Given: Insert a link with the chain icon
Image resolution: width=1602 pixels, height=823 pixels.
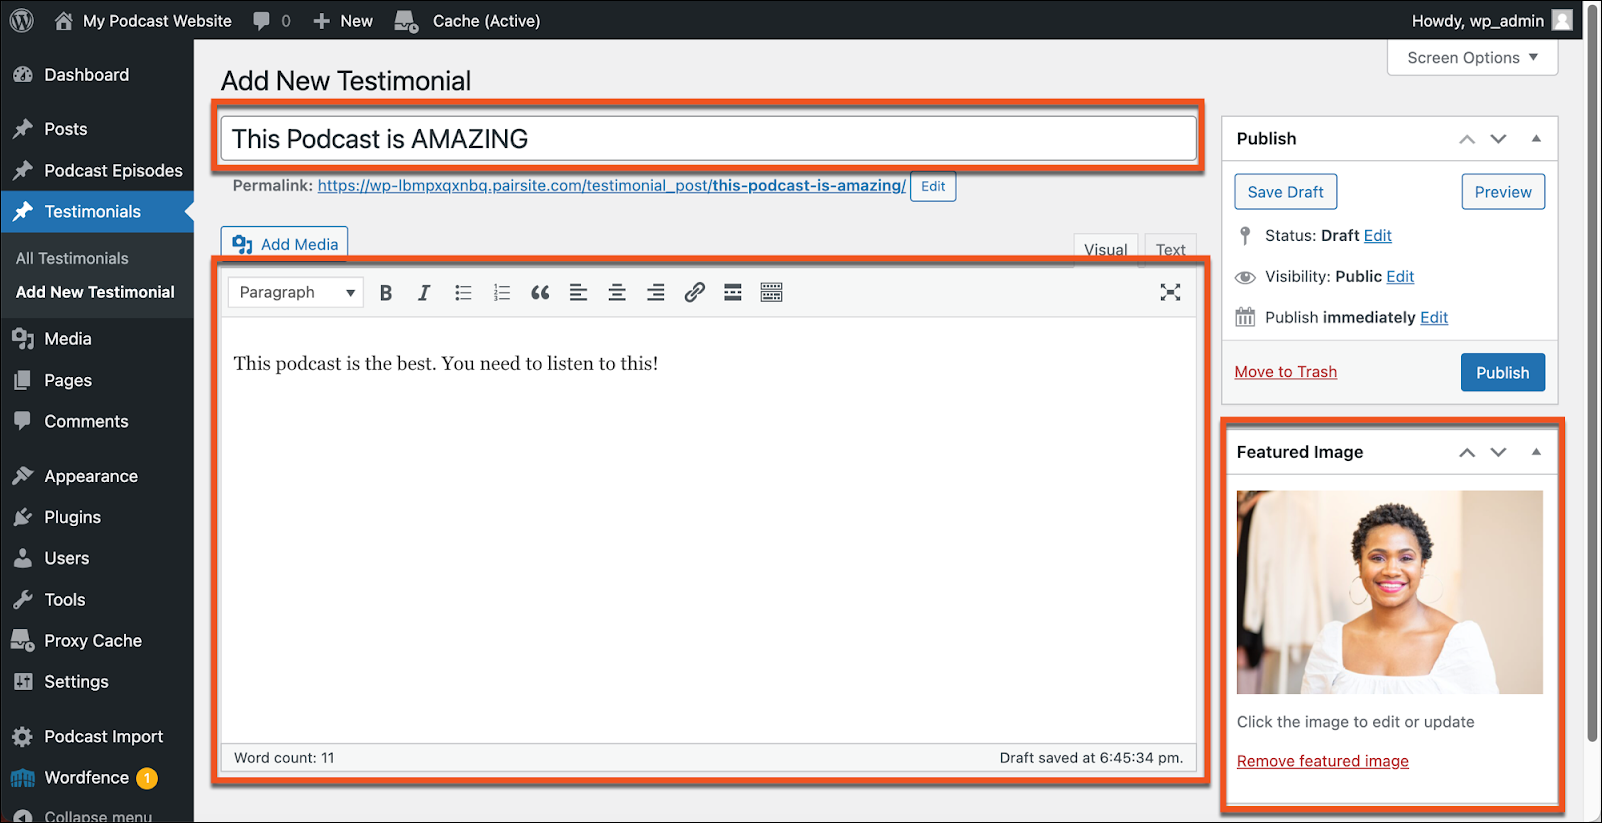Looking at the screenshot, I should [694, 293].
